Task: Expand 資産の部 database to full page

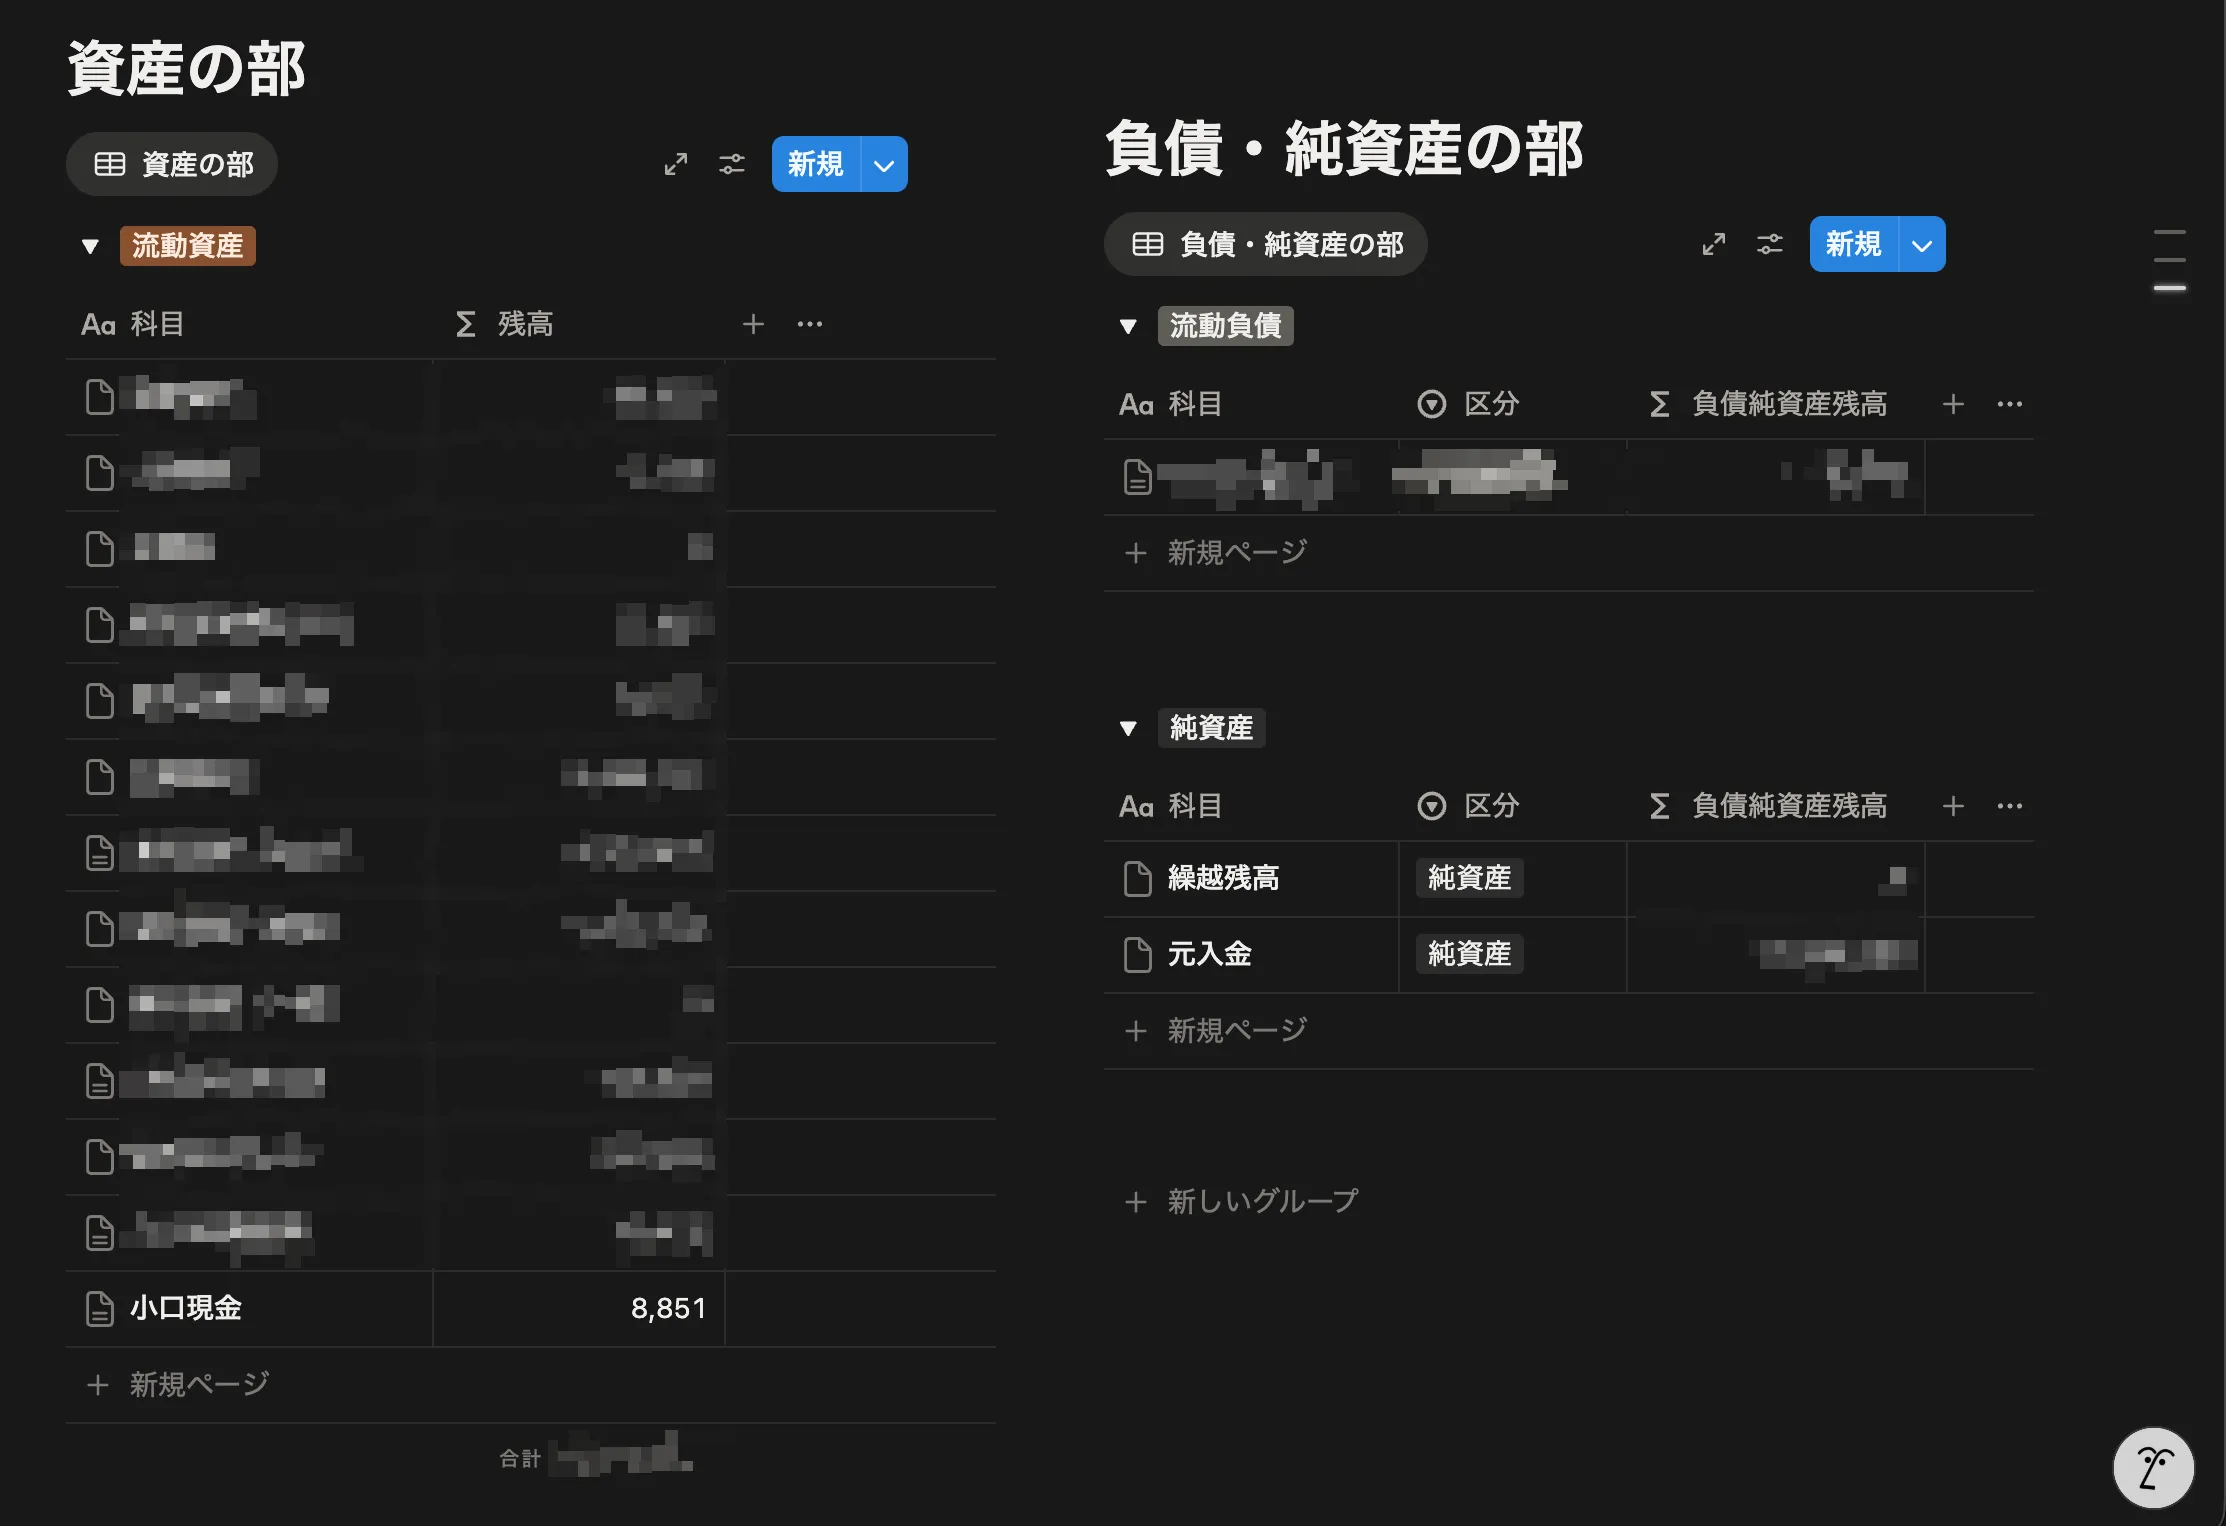Action: click(x=676, y=164)
